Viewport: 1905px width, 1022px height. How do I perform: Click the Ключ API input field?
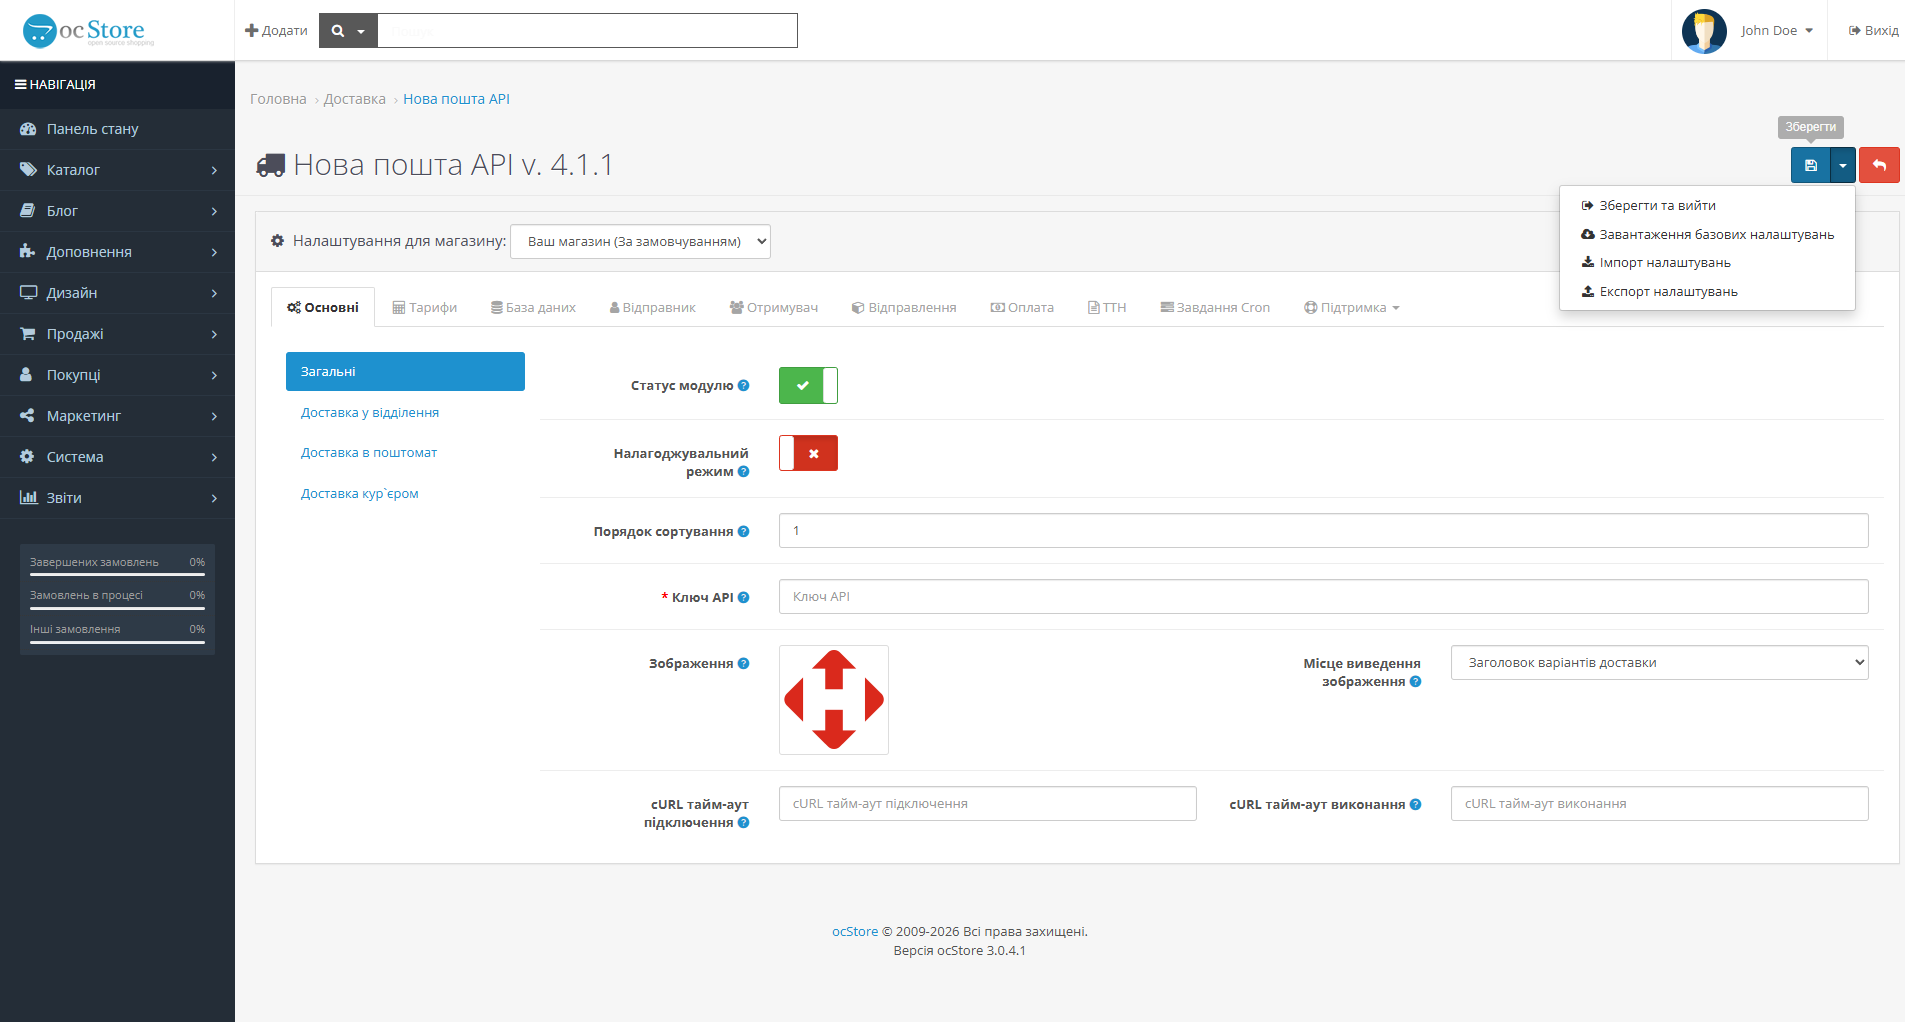(x=1323, y=596)
